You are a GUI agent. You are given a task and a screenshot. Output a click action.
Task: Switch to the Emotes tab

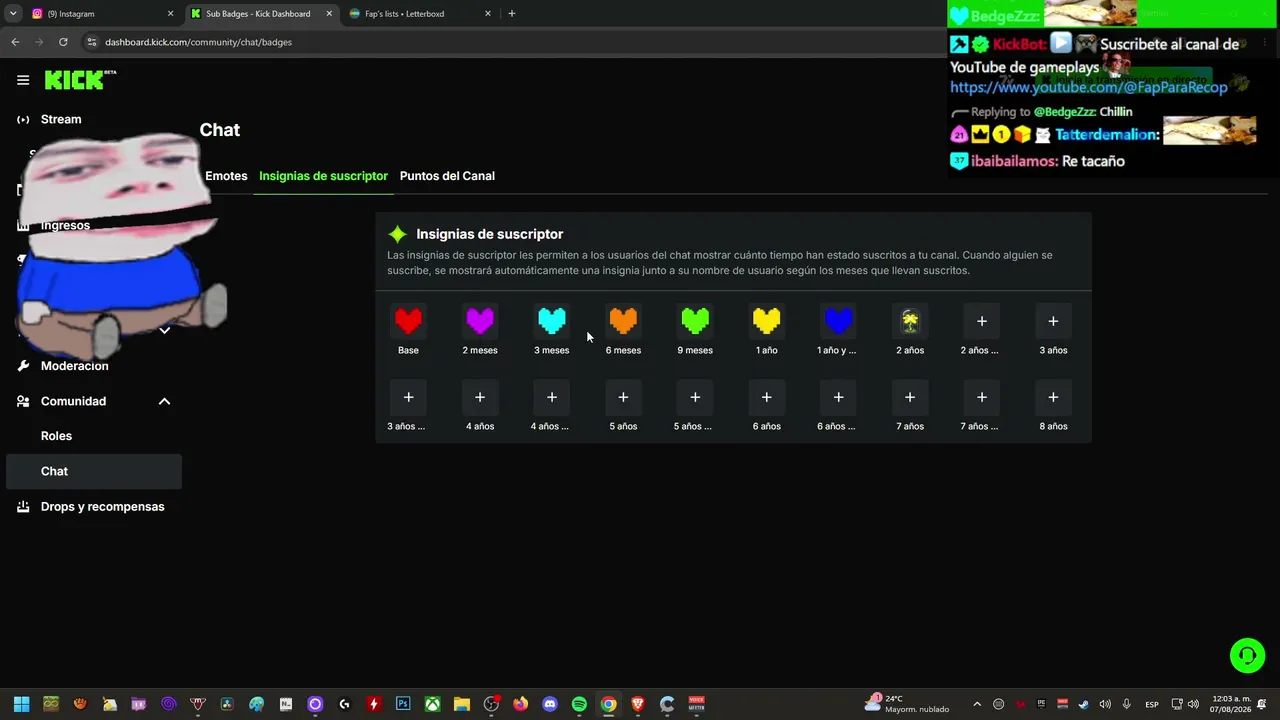[x=226, y=176]
